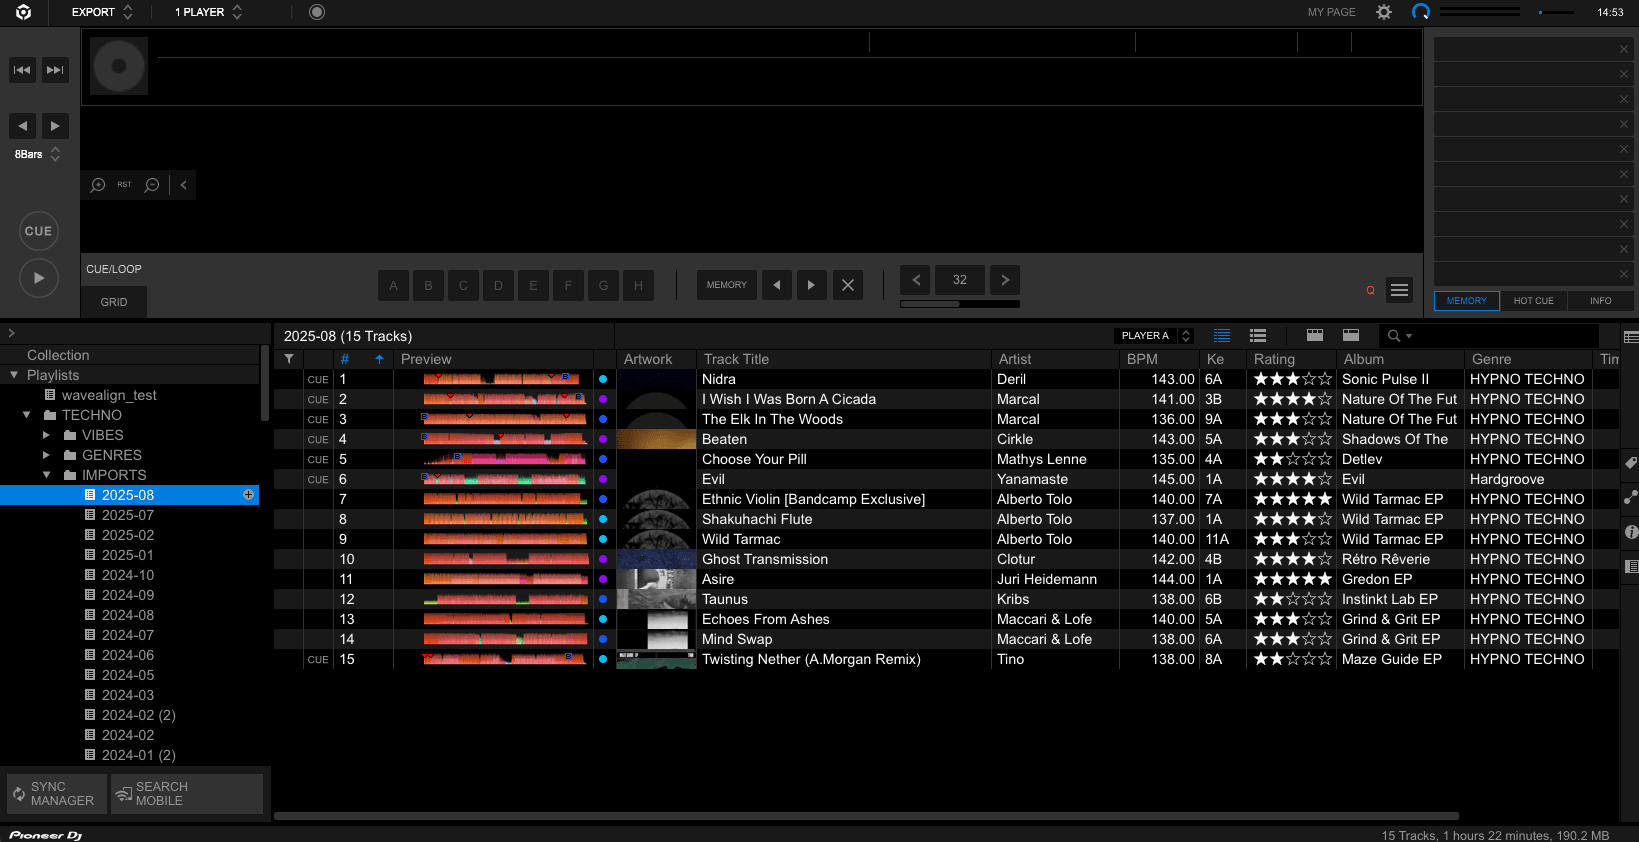The width and height of the screenshot is (1639, 842).
Task: Zoom out on the waveform
Action: point(152,185)
